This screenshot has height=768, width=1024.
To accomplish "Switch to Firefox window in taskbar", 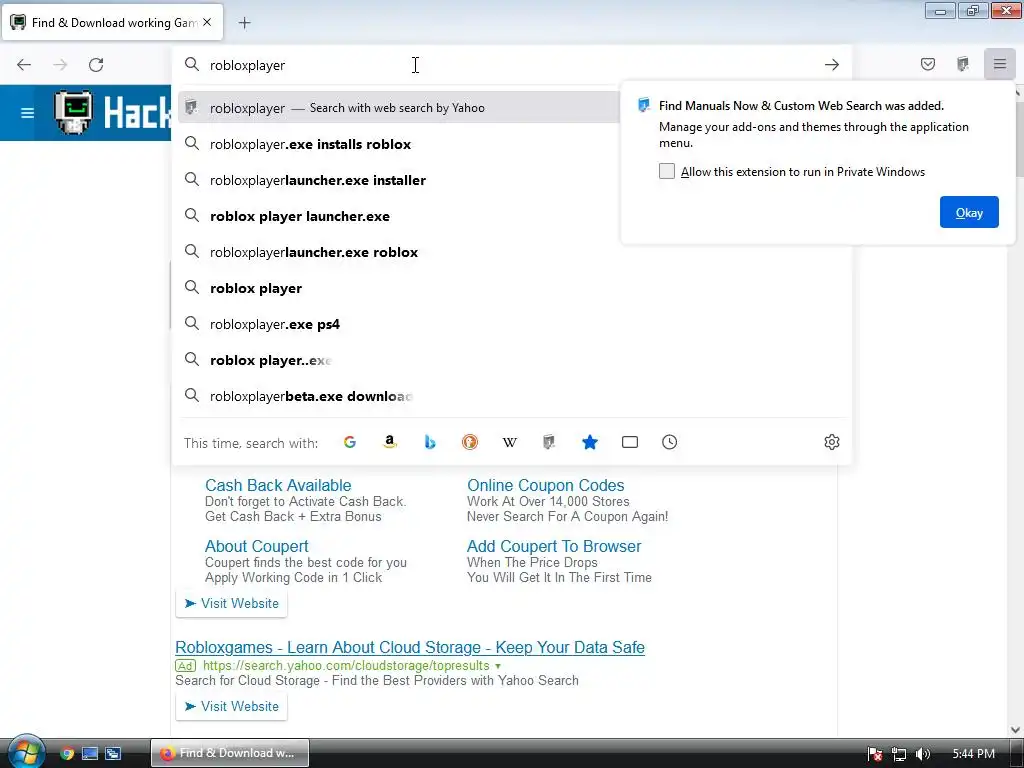I will (230, 753).
